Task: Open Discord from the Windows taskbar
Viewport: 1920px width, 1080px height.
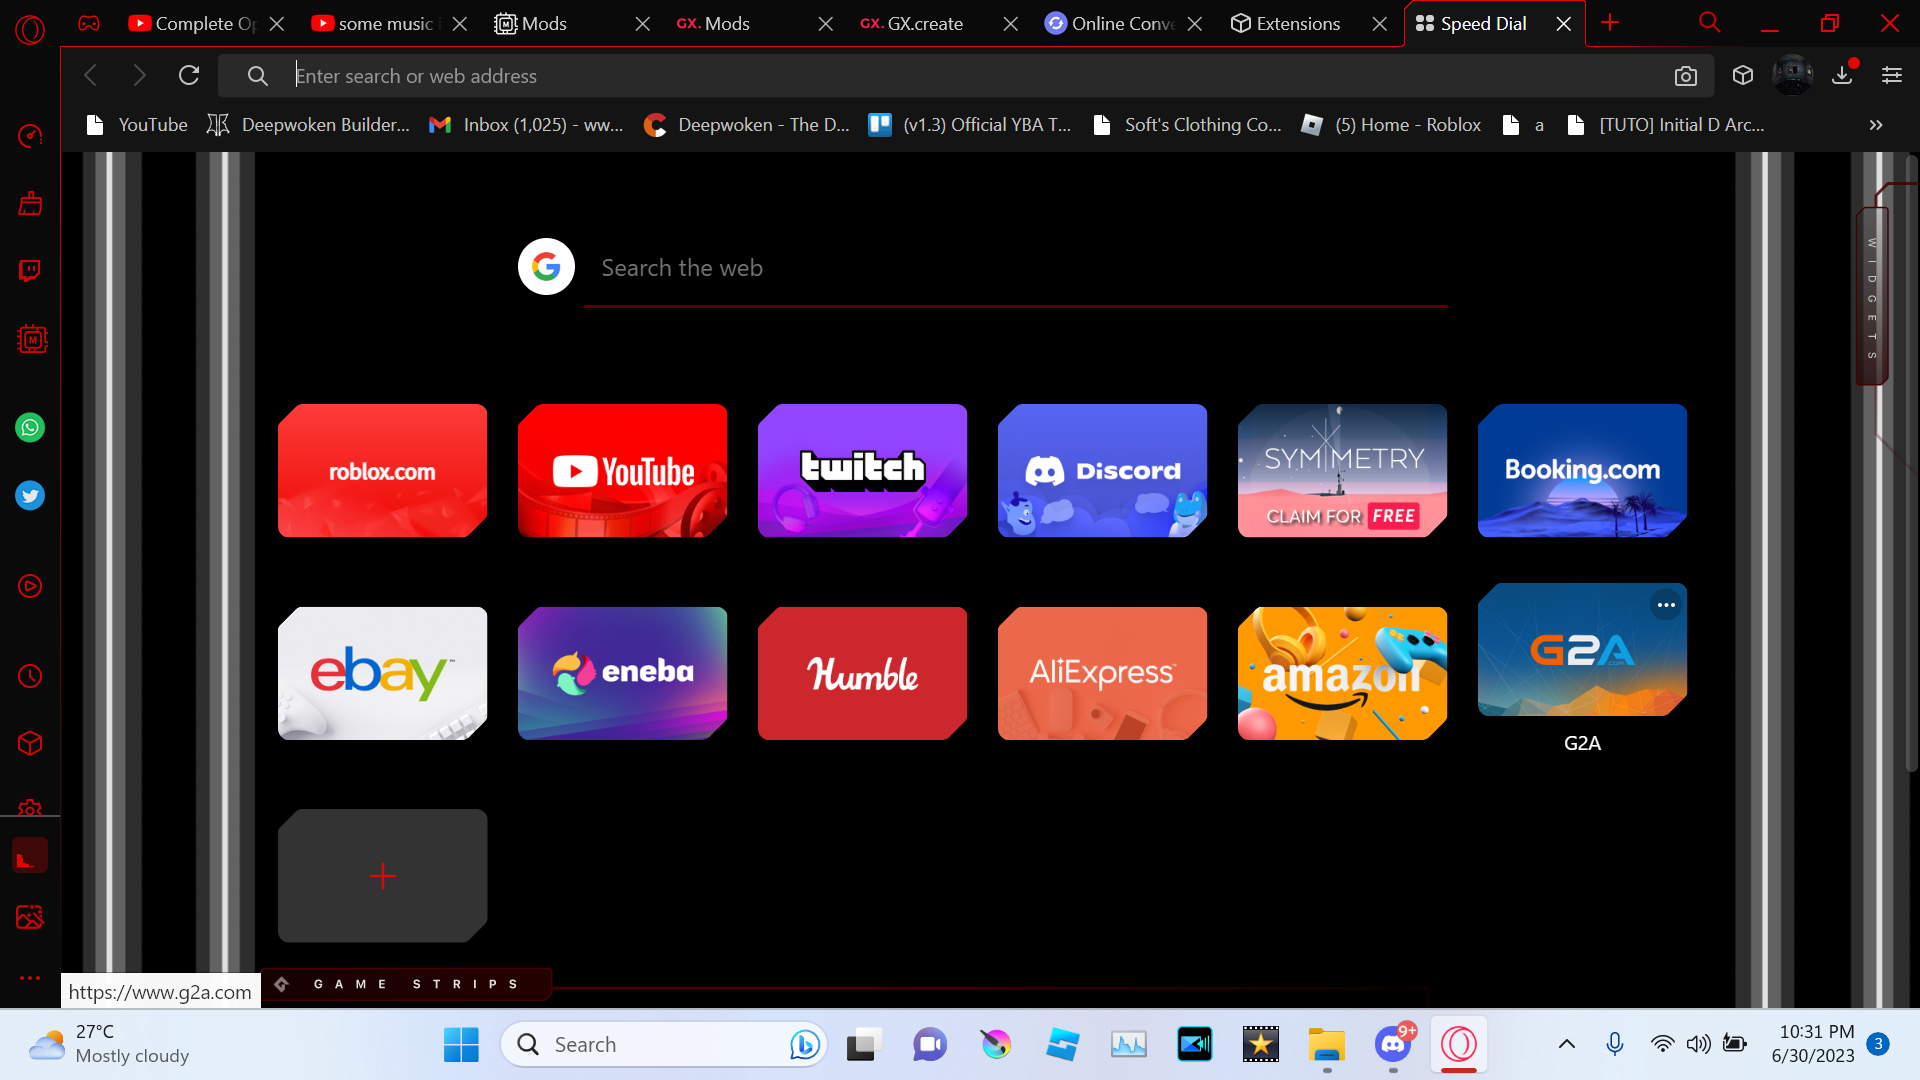Action: coord(1393,1045)
